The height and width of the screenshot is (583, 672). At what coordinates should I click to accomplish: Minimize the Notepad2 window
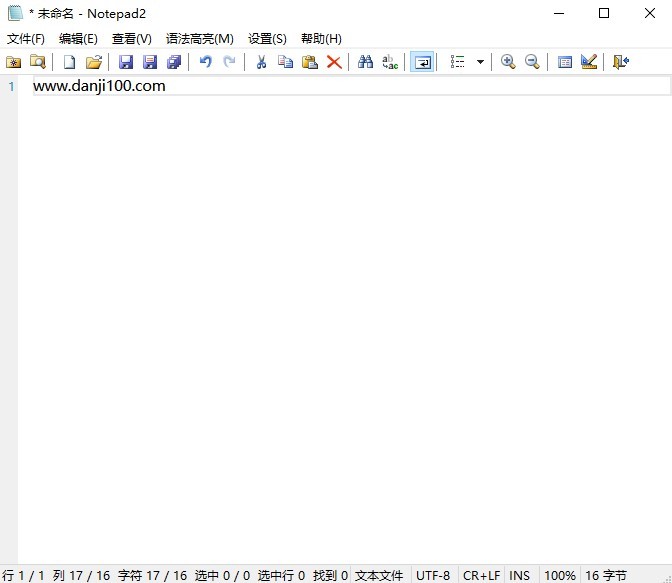click(x=559, y=13)
